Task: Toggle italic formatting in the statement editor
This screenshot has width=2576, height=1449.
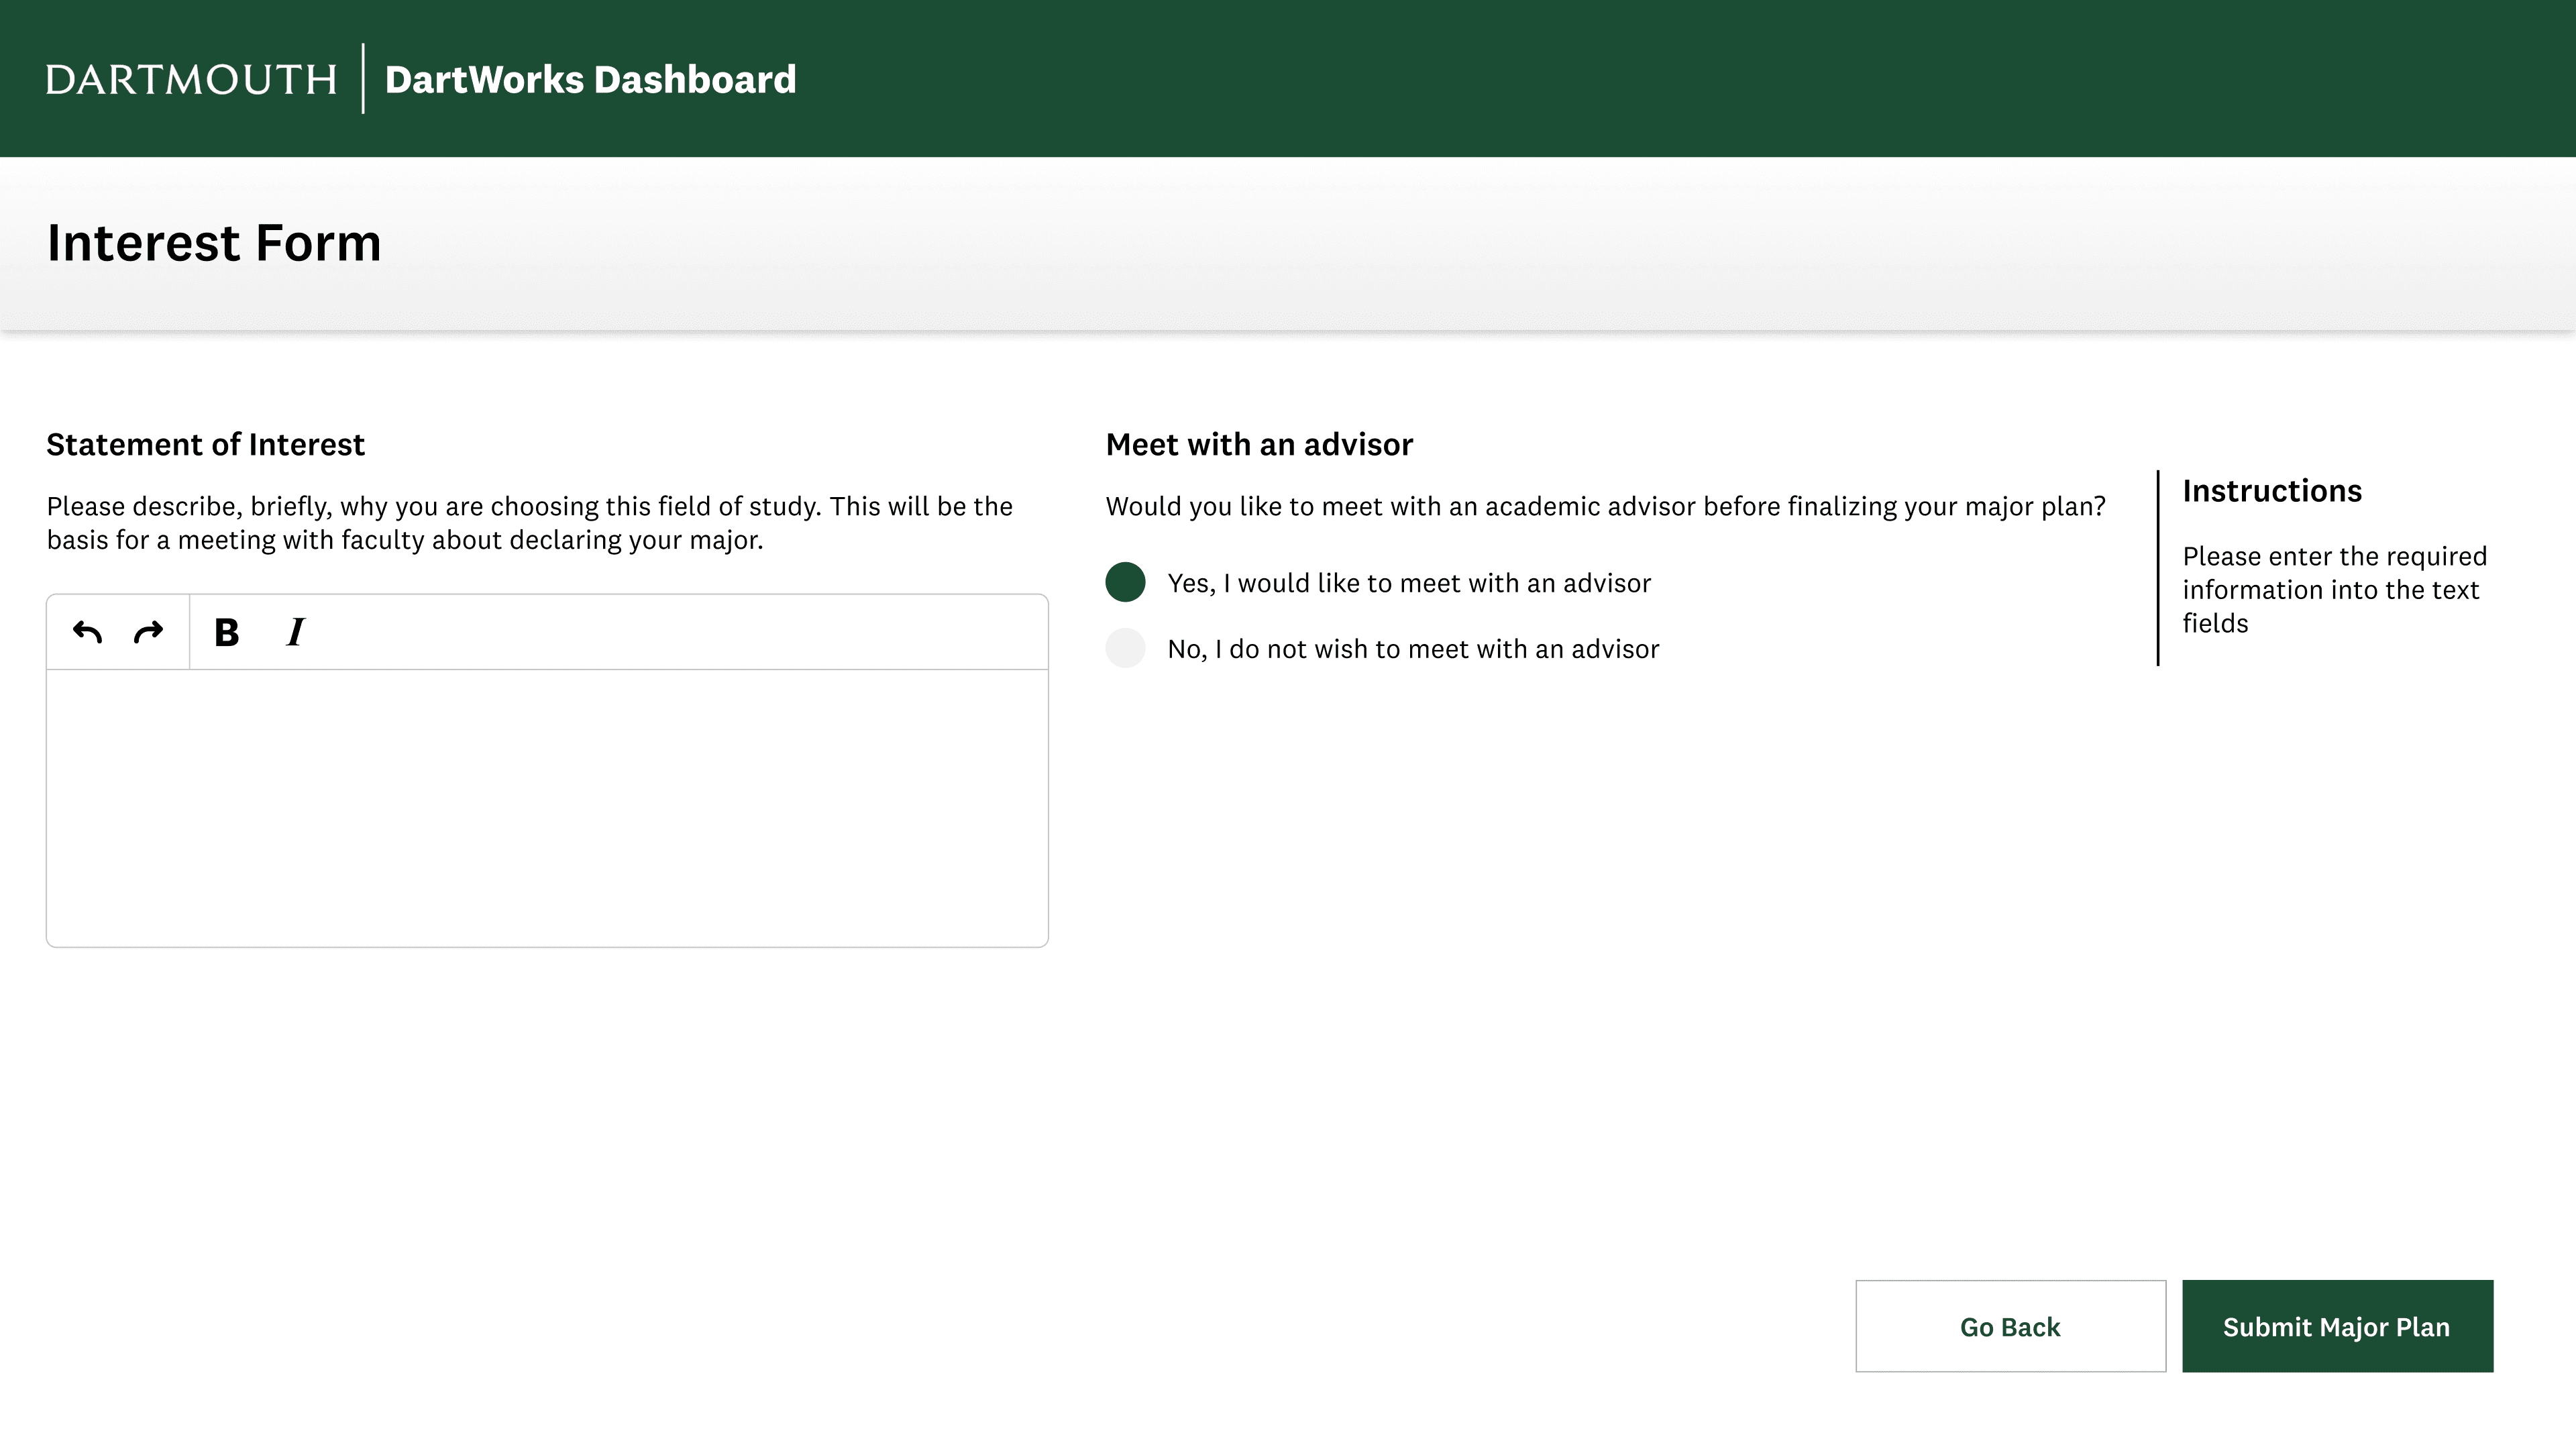Action: pyautogui.click(x=295, y=632)
